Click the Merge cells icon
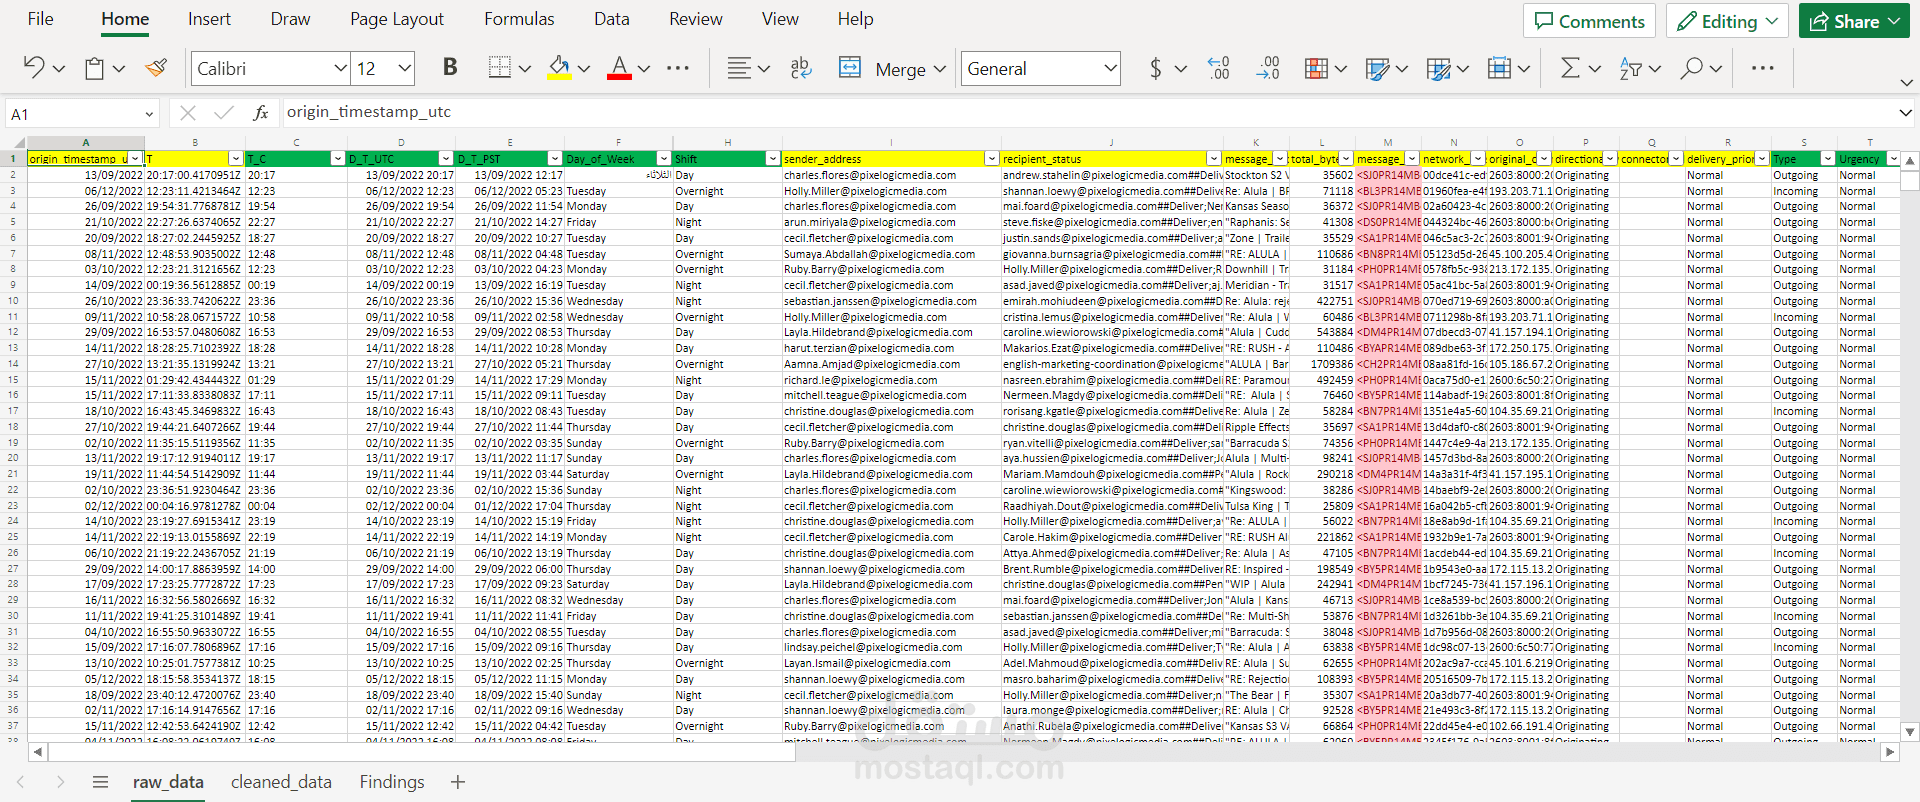The width and height of the screenshot is (1920, 802). coord(850,68)
